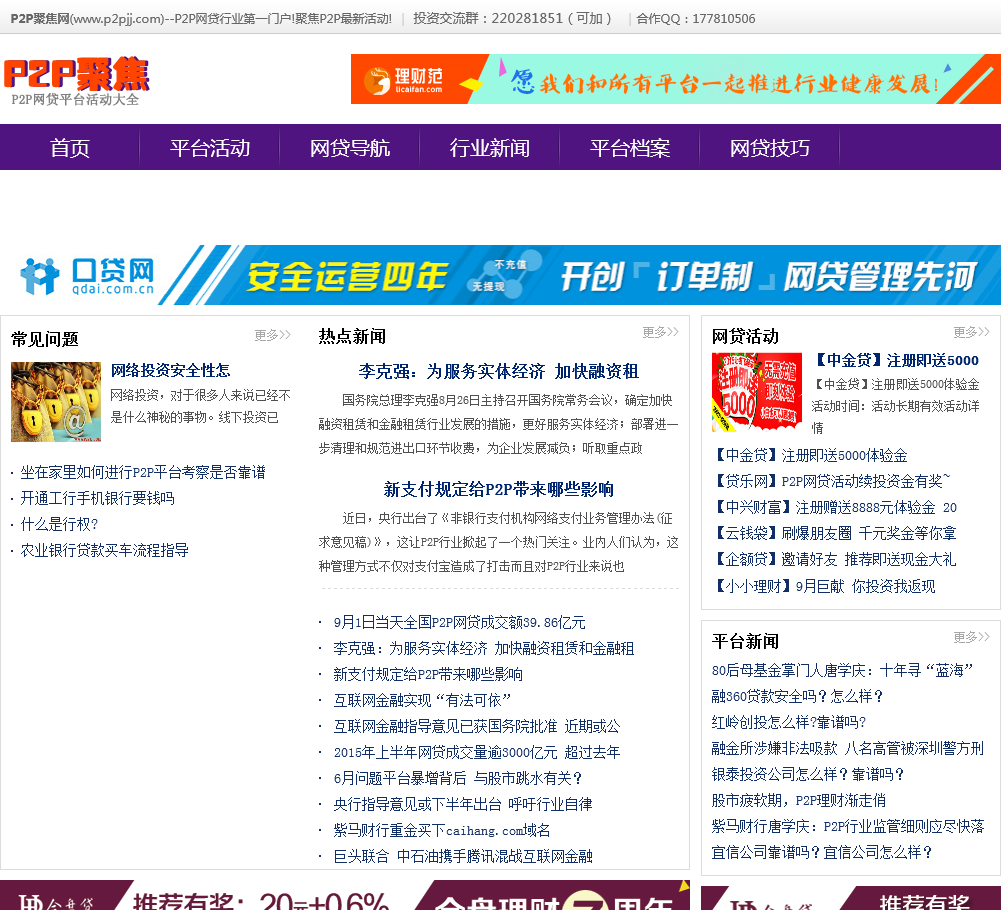Open 坐在家里如何进行P2P平台考察是否靠谱
This screenshot has width=1001, height=910.
[x=143, y=473]
